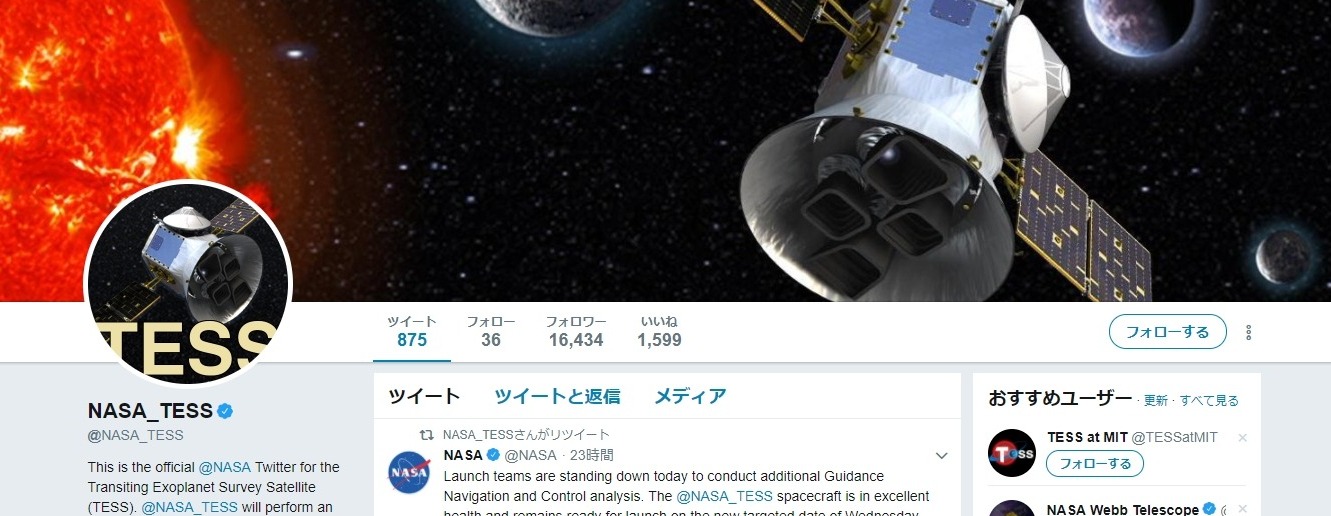Click the NASA logo avatar in tweet
The width and height of the screenshot is (1331, 516).
click(409, 472)
